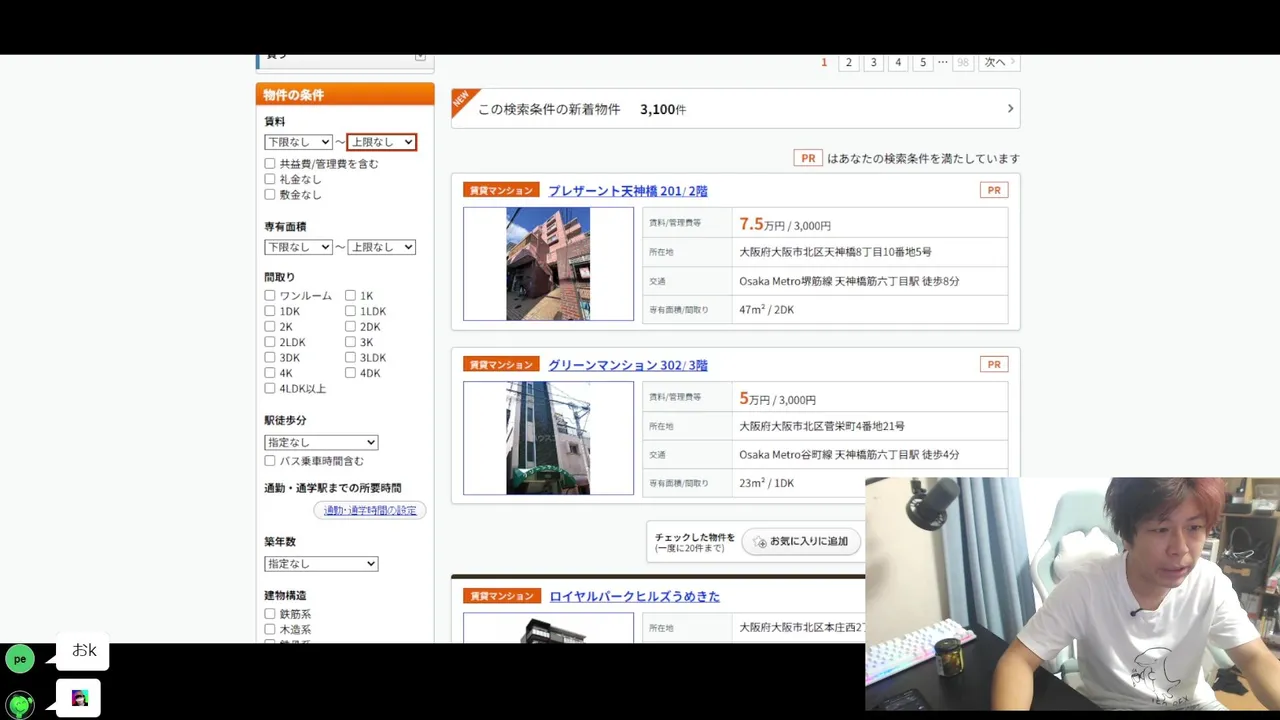This screenshot has width=1280, height=720.
Task: Click 7.5万円 rent value
Action: [x=762, y=224]
